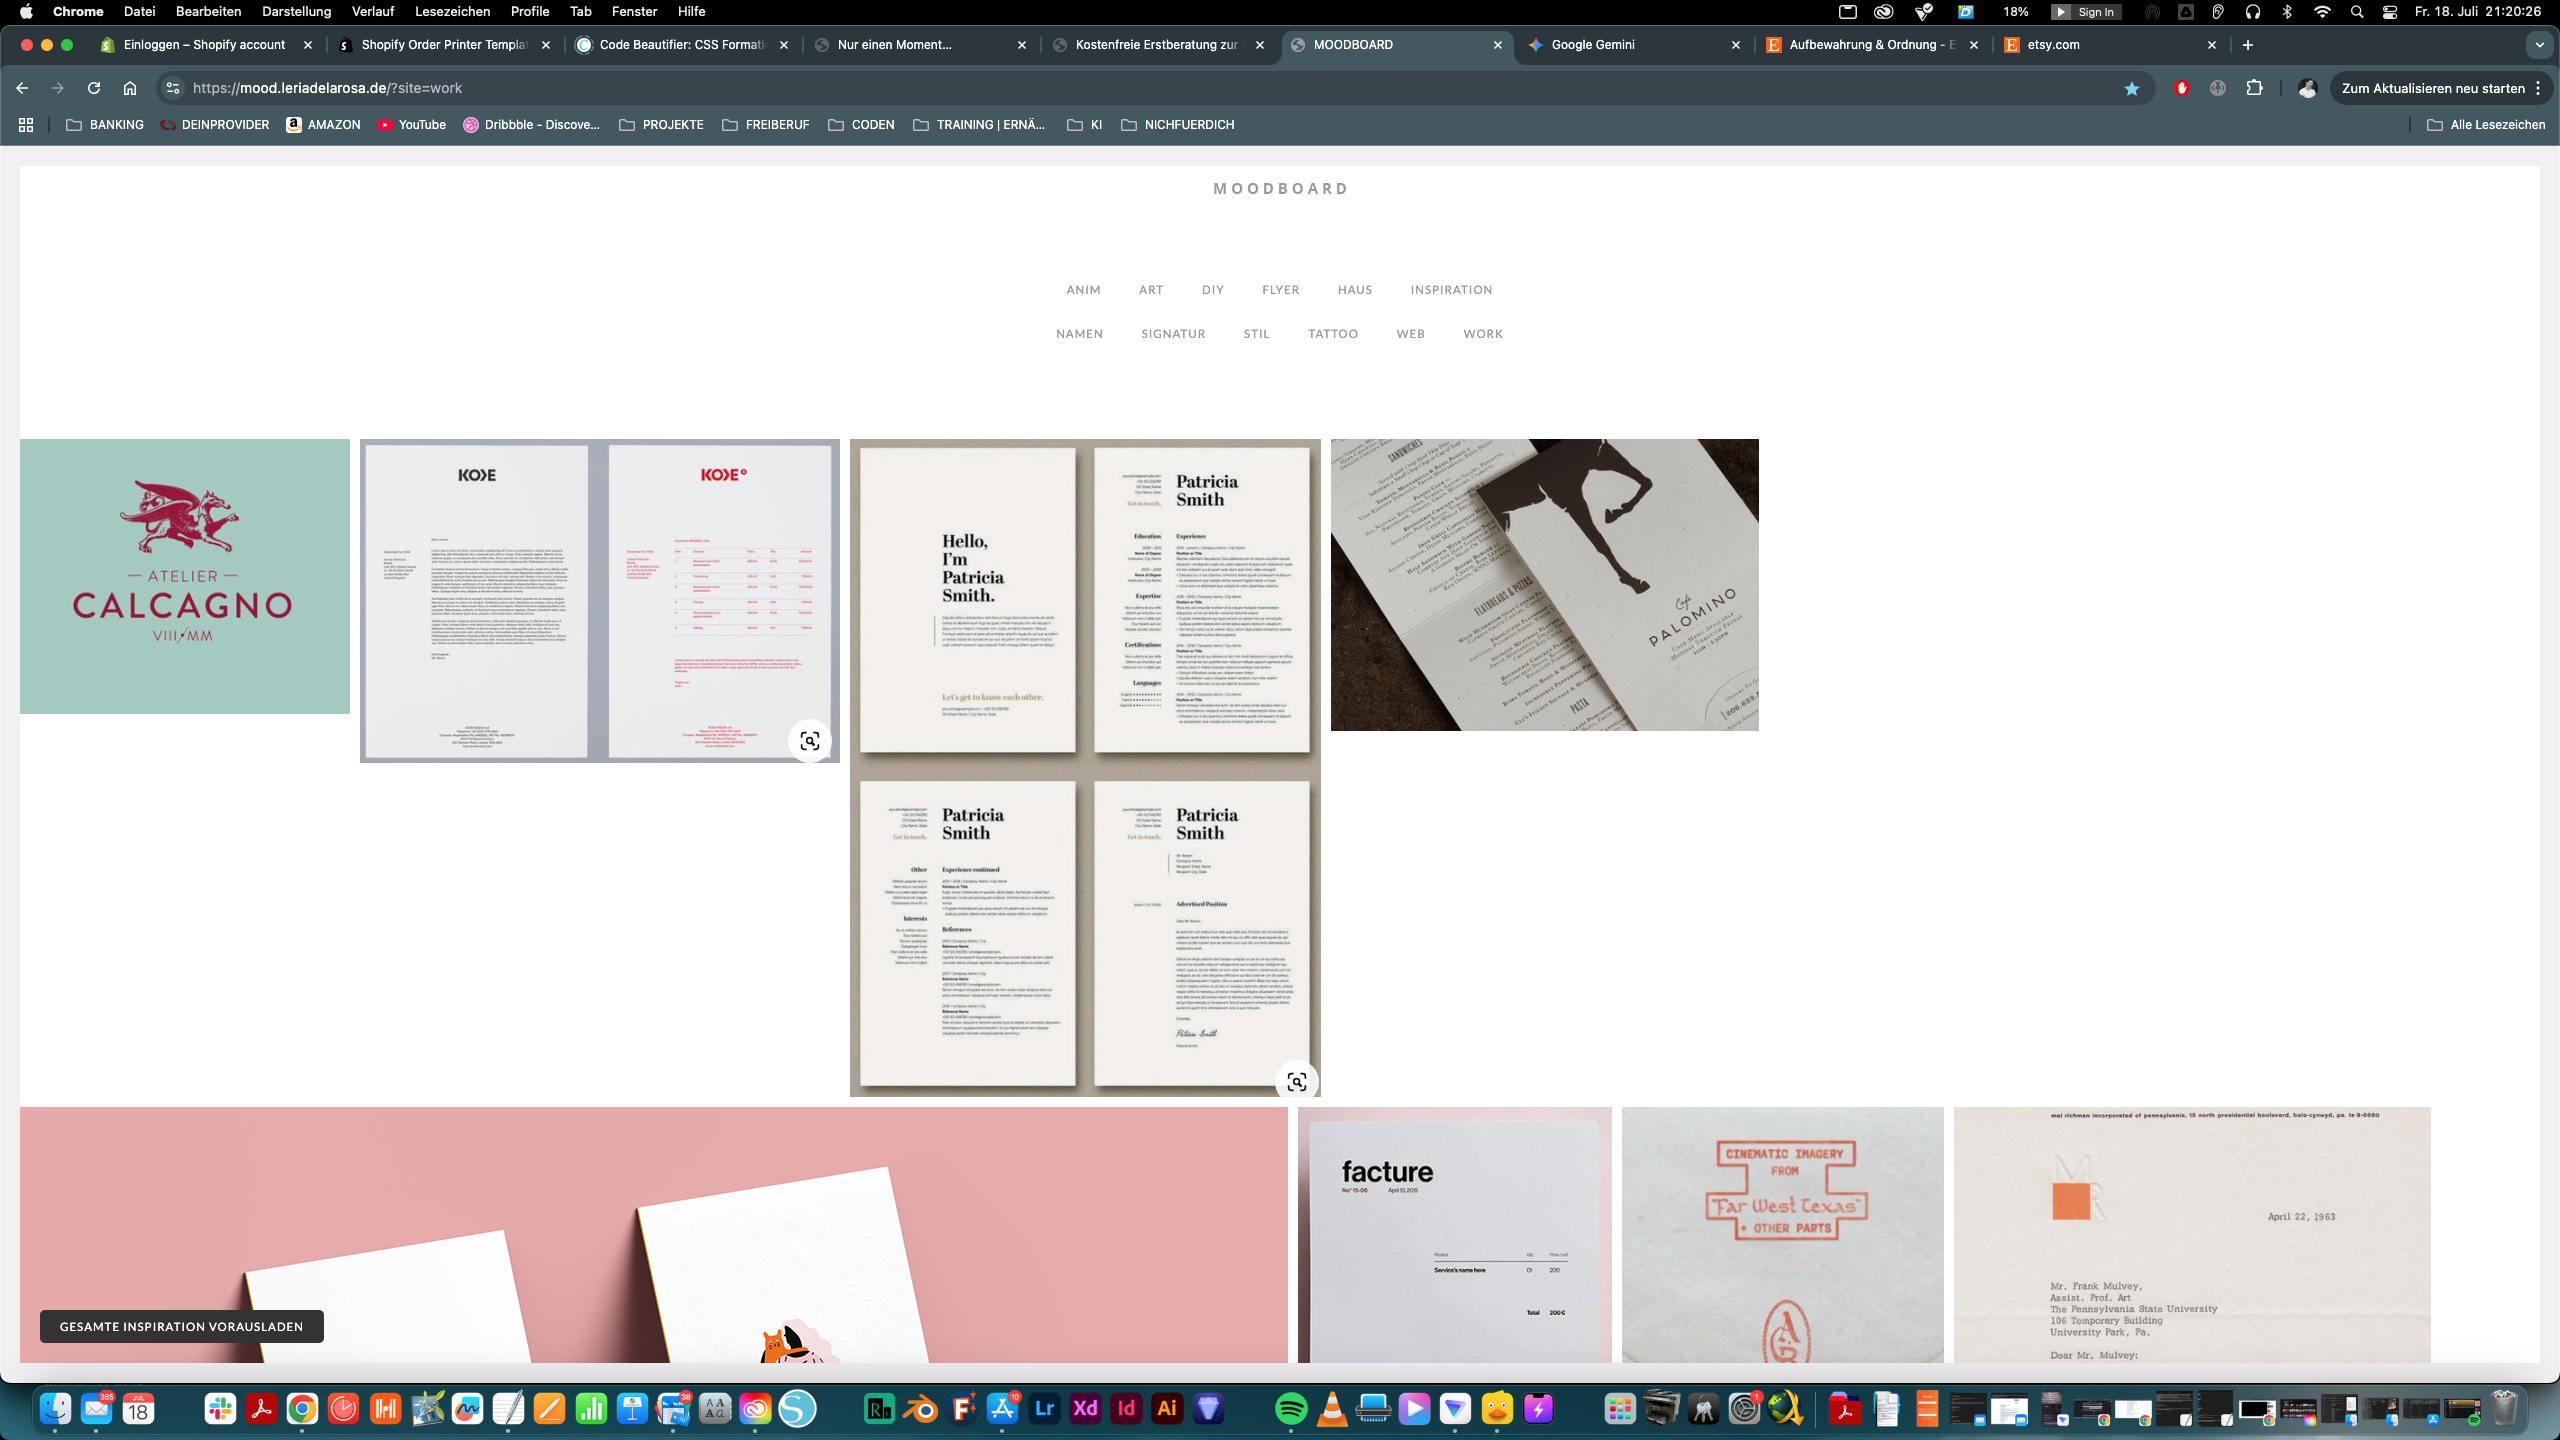Open the SIGNATUR category link
This screenshot has height=1440, width=2560.
1173,334
